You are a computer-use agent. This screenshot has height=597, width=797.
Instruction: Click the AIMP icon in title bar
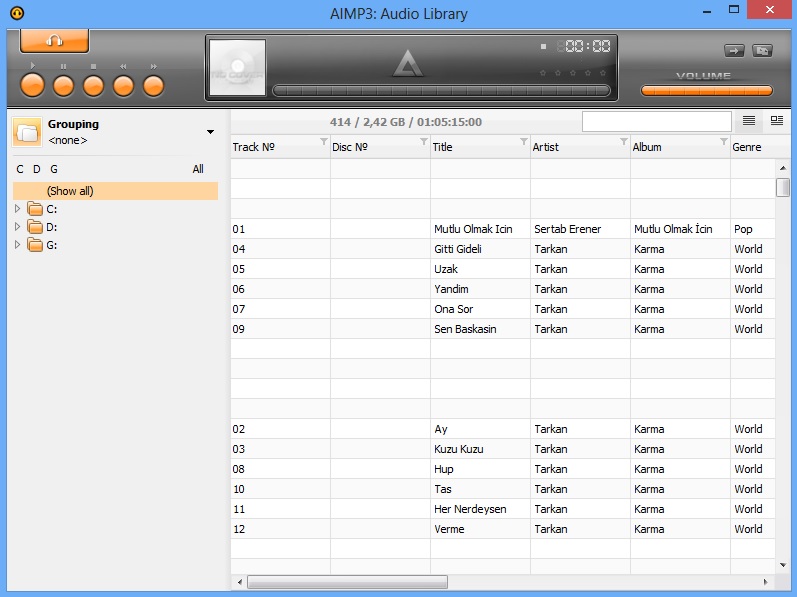(17, 13)
